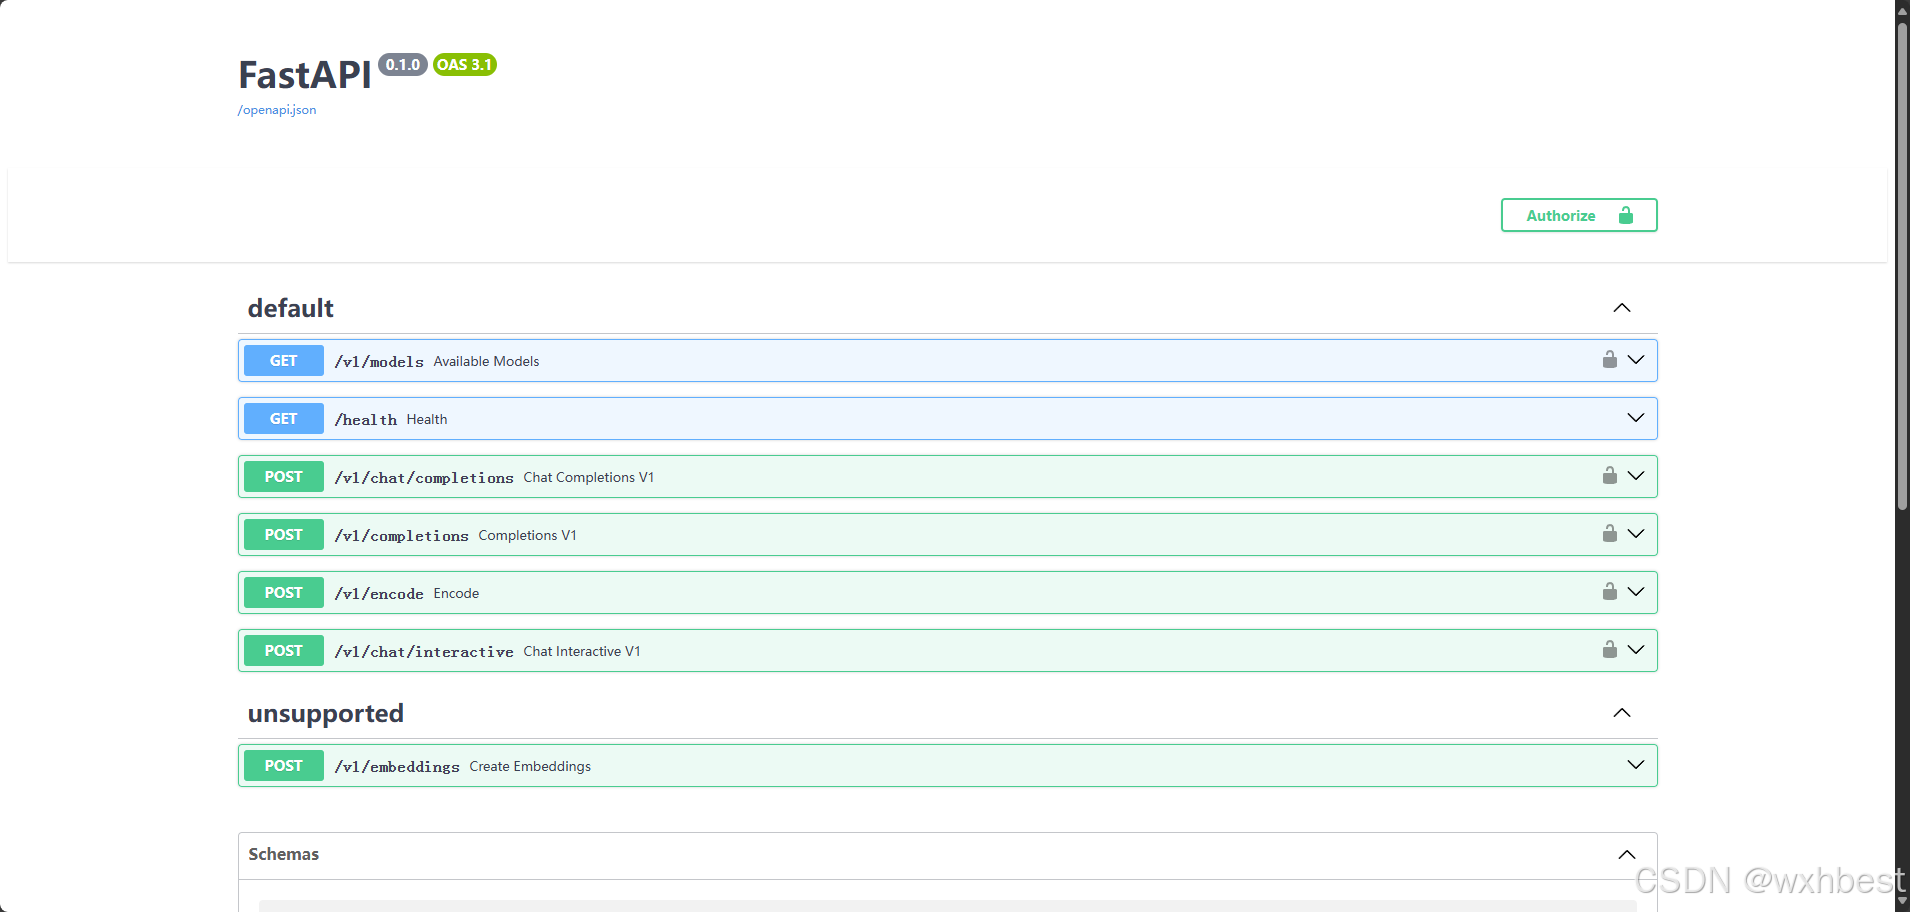Collapse the unsupported section arrow
The height and width of the screenshot is (912, 1910).
coord(1622,713)
